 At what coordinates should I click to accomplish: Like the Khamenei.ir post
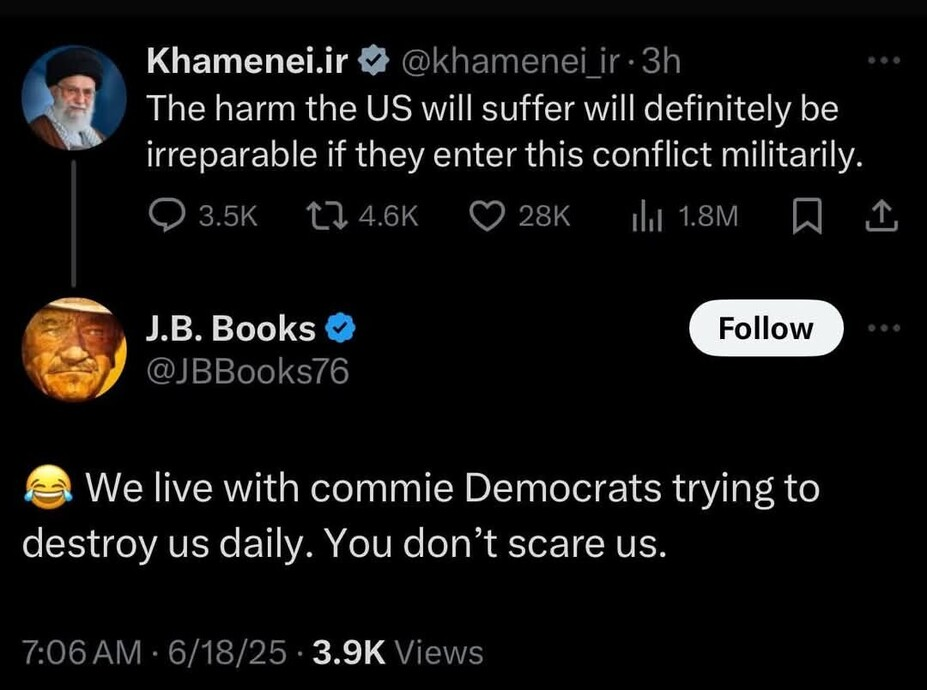tap(486, 217)
